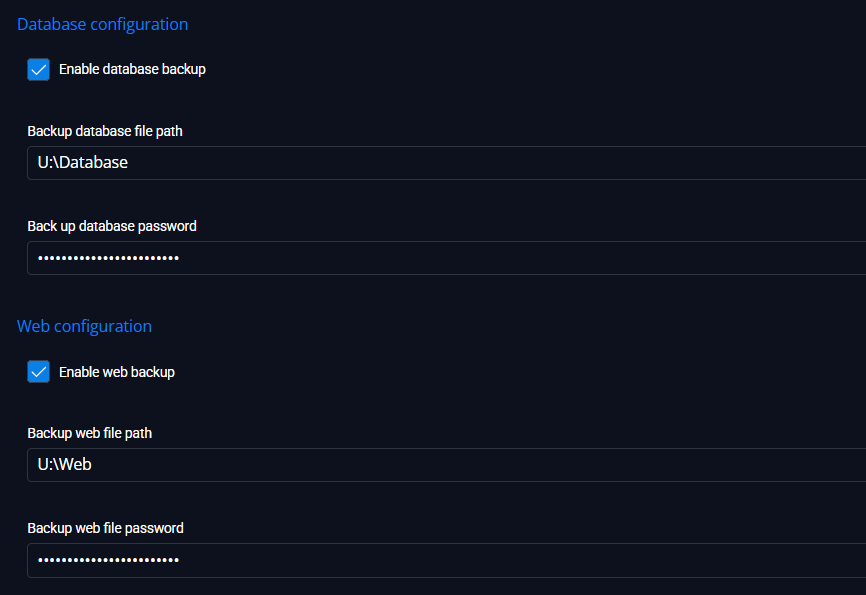Click the Database configuration heading
The width and height of the screenshot is (866, 595).
click(102, 24)
